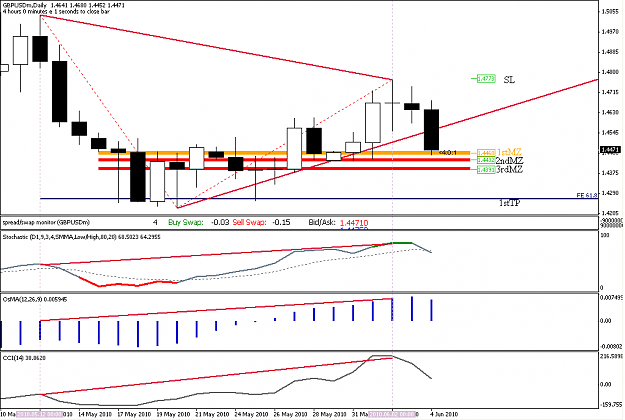The height and width of the screenshot is (420, 625).
Task: Select the 3rdMZ green price tag
Action: click(x=486, y=169)
